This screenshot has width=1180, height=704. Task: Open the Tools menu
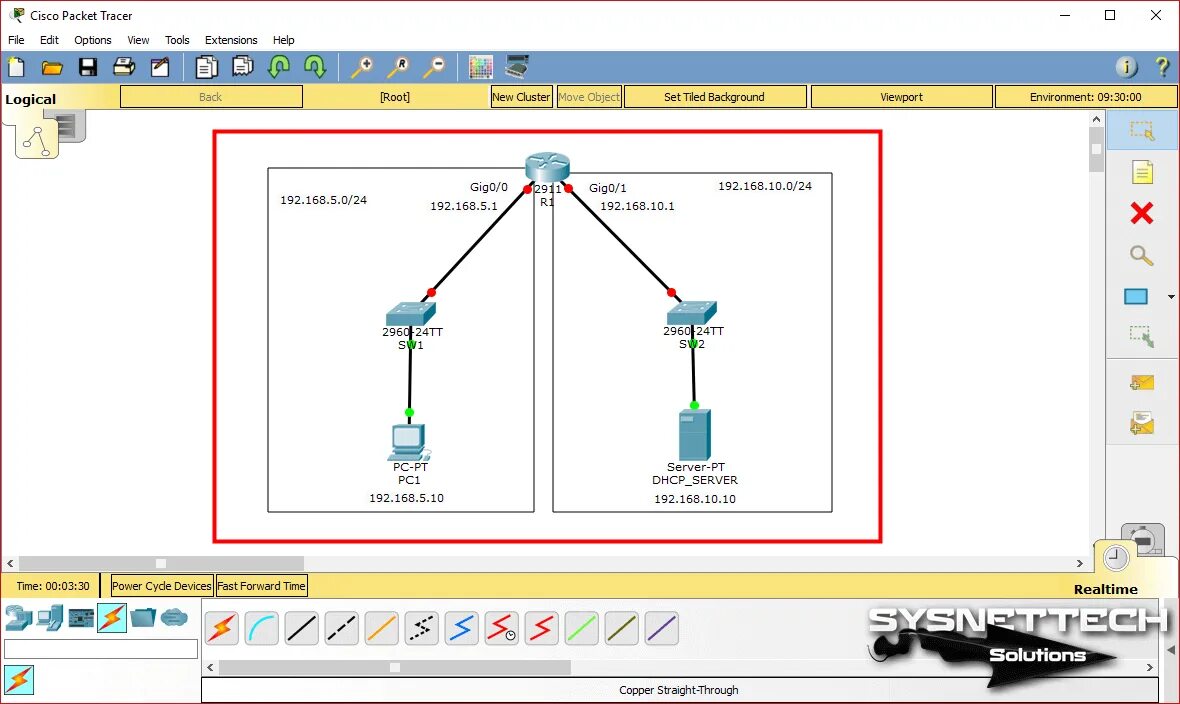click(x=177, y=40)
